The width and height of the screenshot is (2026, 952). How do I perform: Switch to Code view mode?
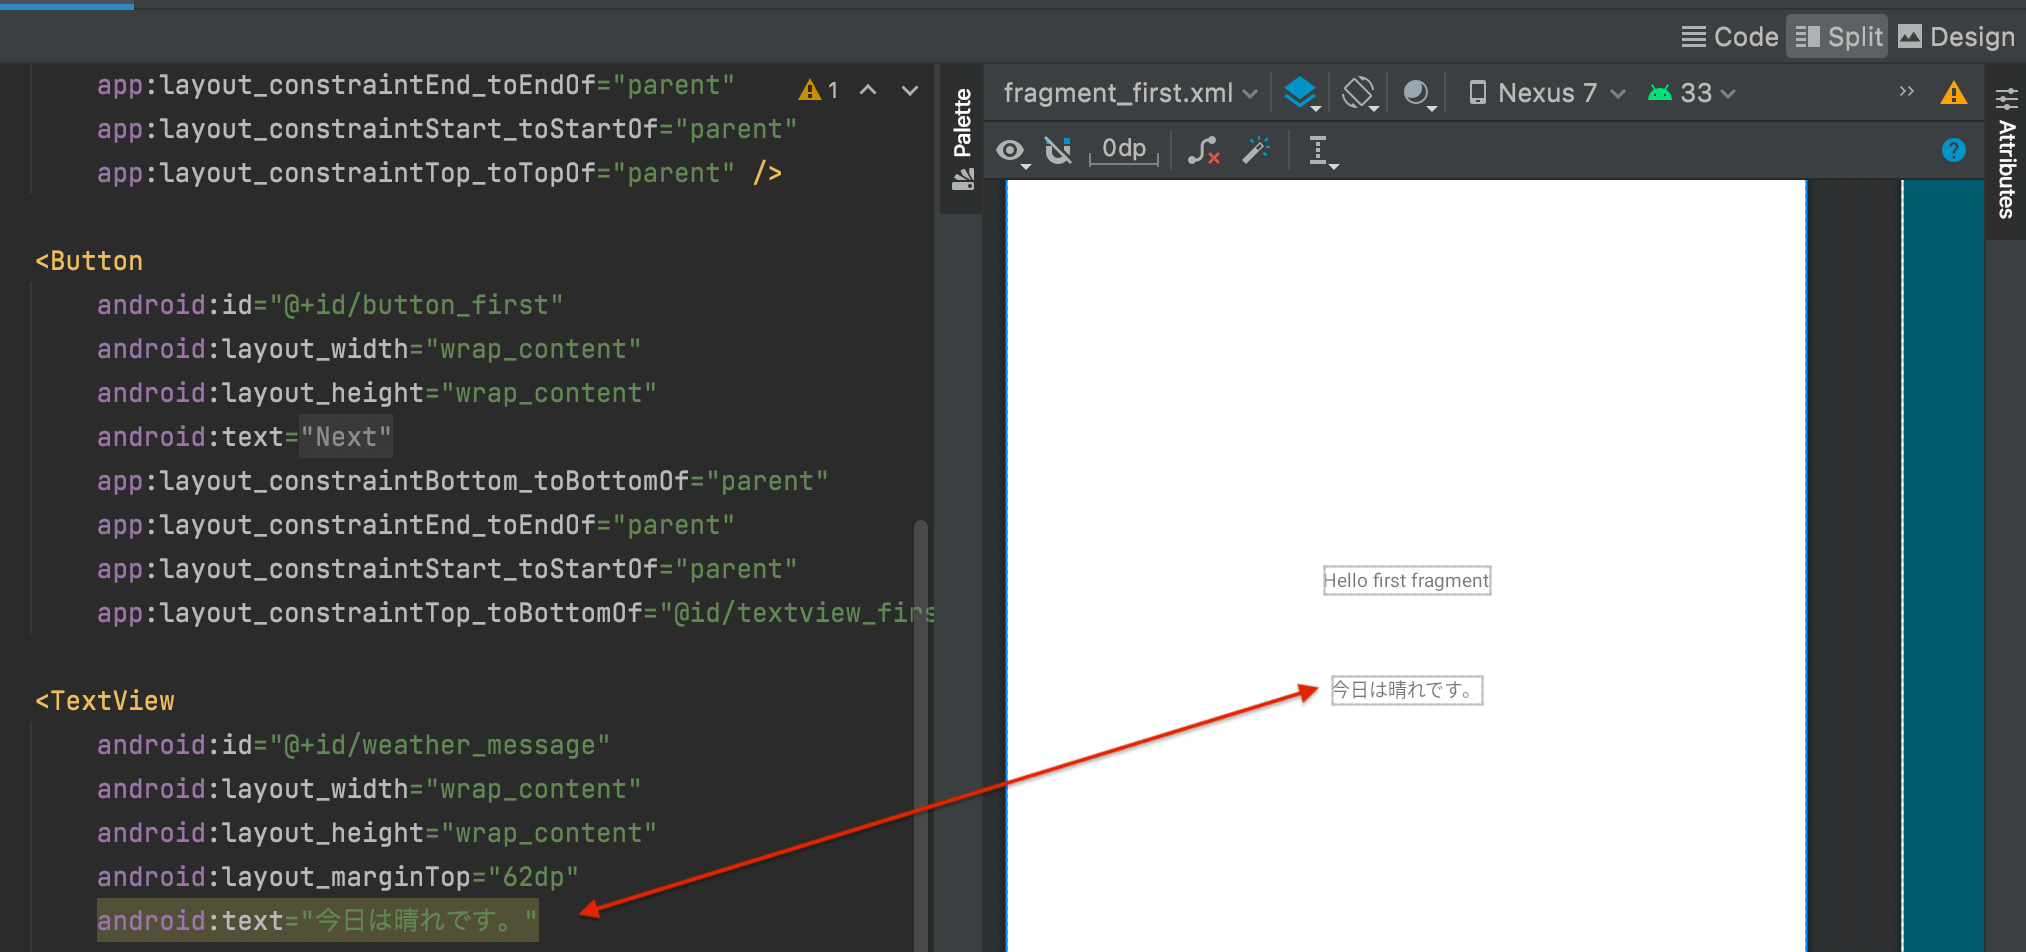pyautogui.click(x=1730, y=37)
